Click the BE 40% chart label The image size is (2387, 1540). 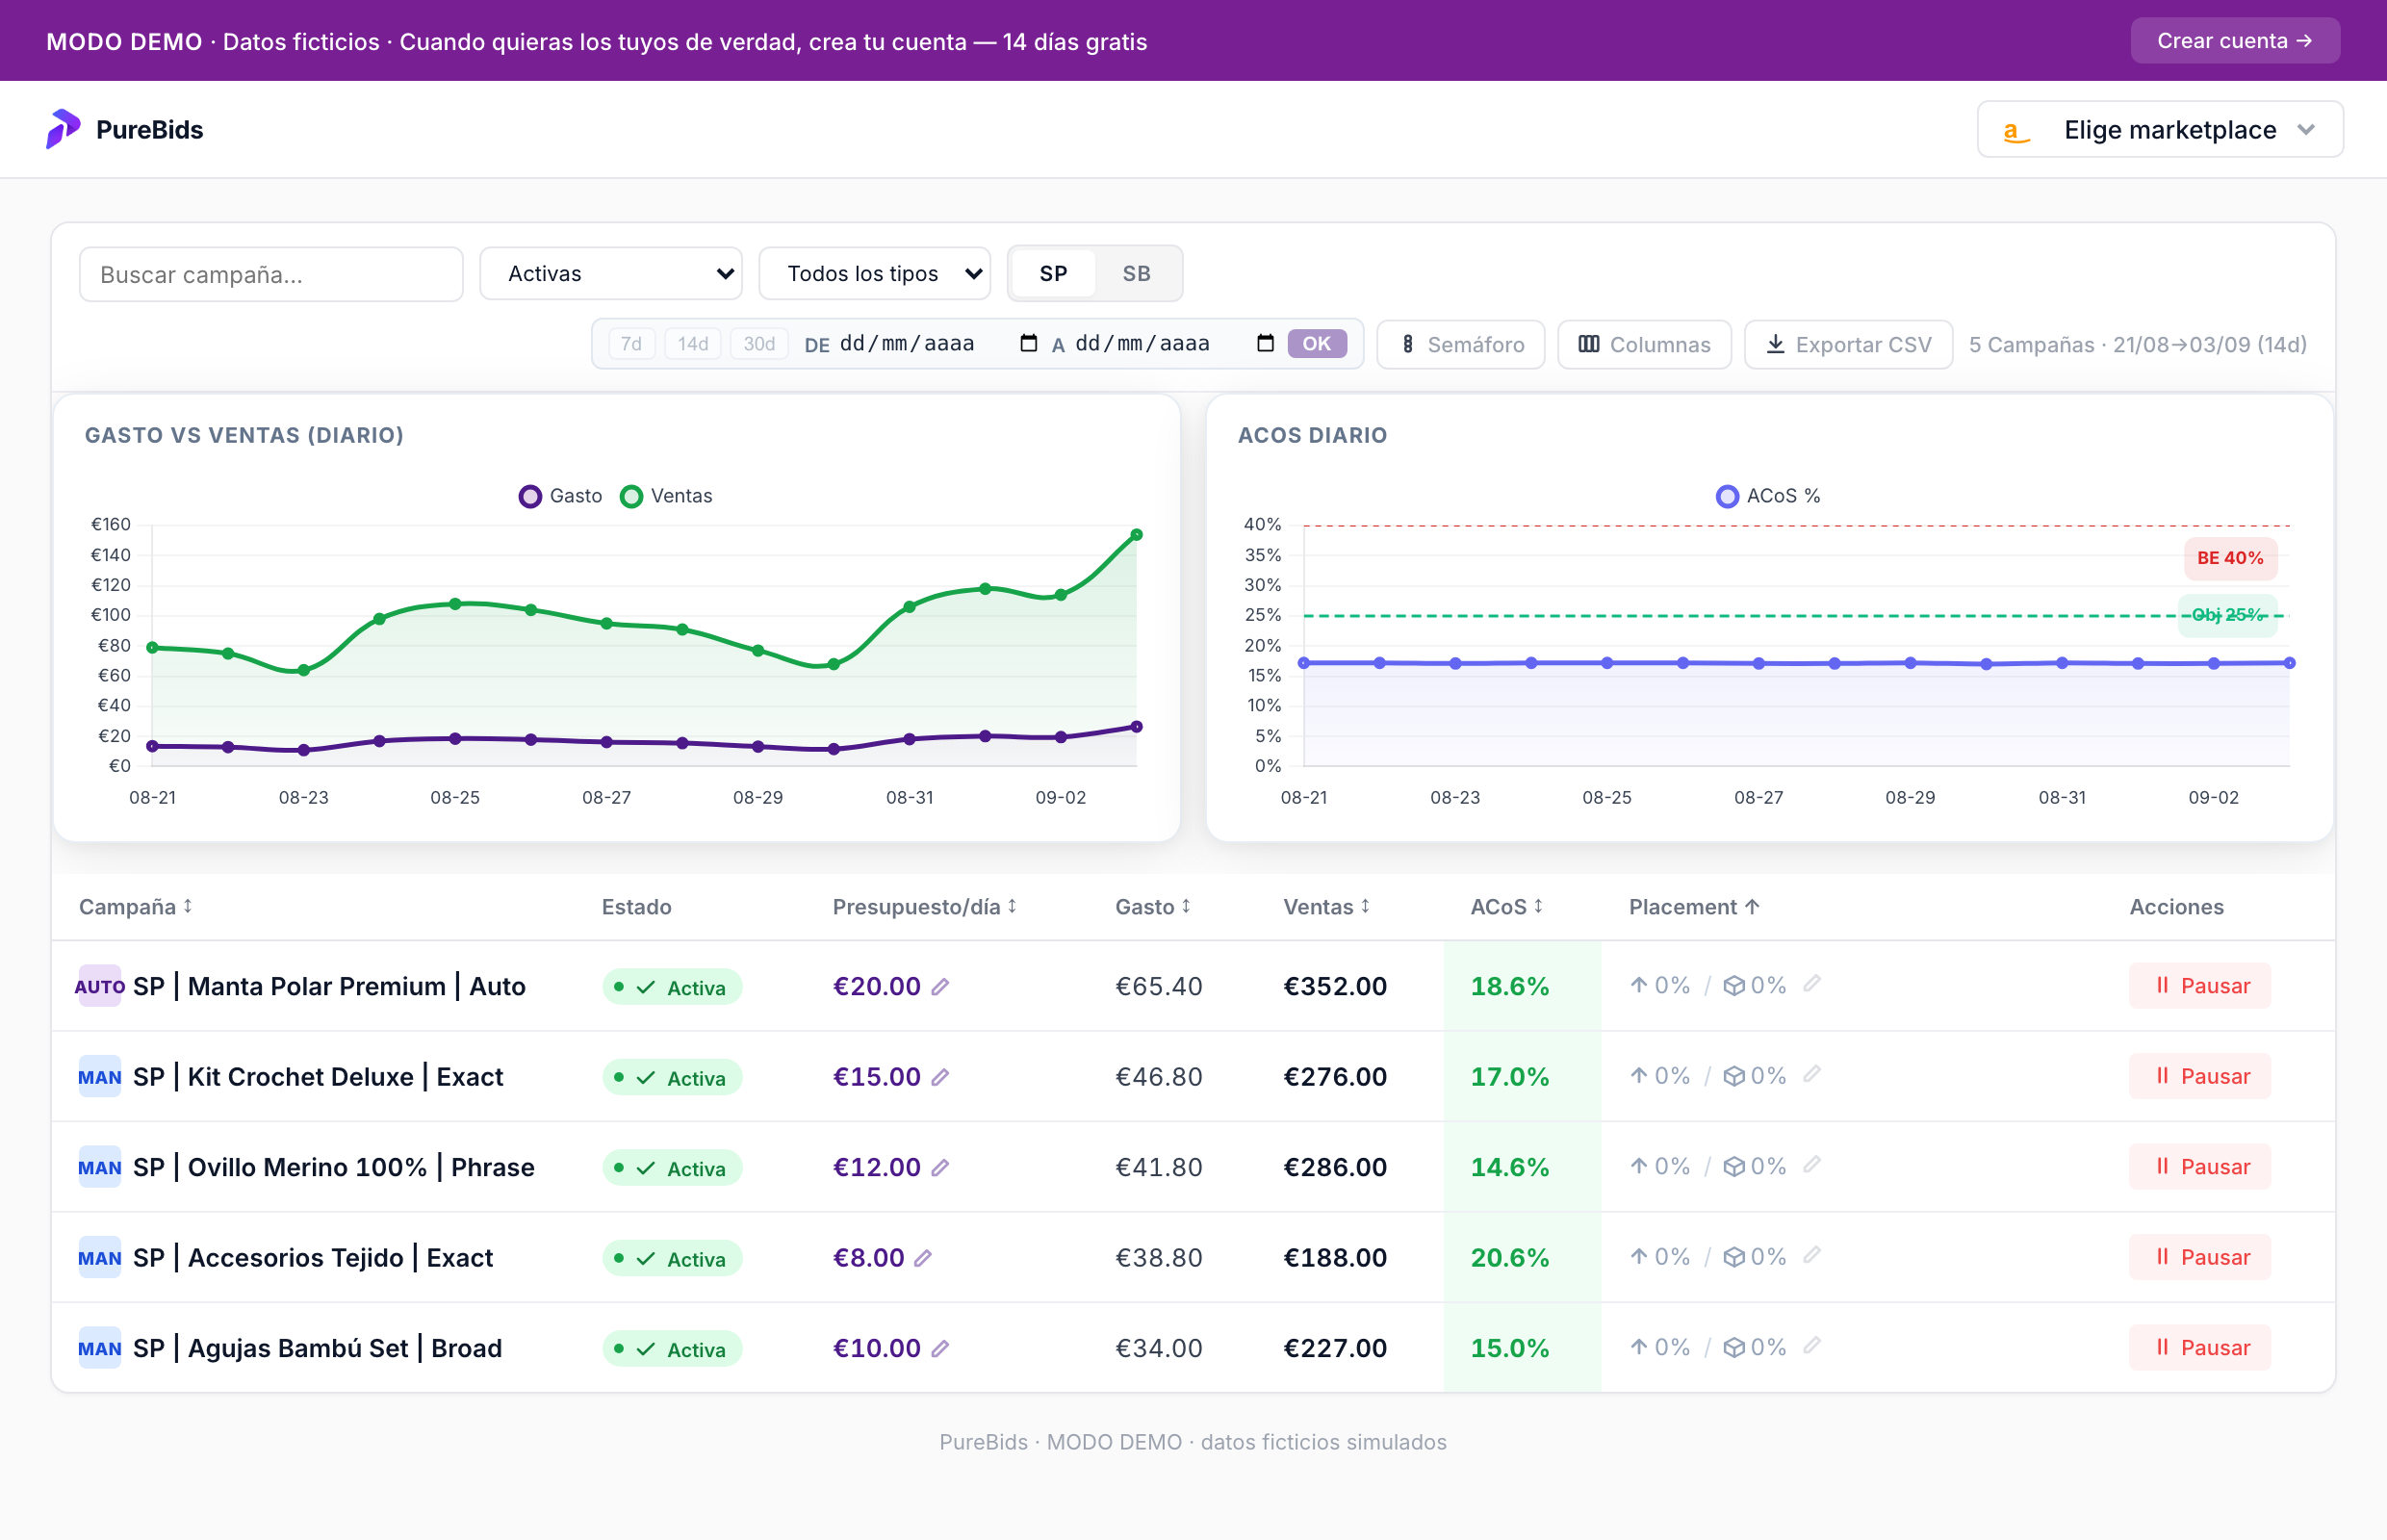[x=2230, y=558]
